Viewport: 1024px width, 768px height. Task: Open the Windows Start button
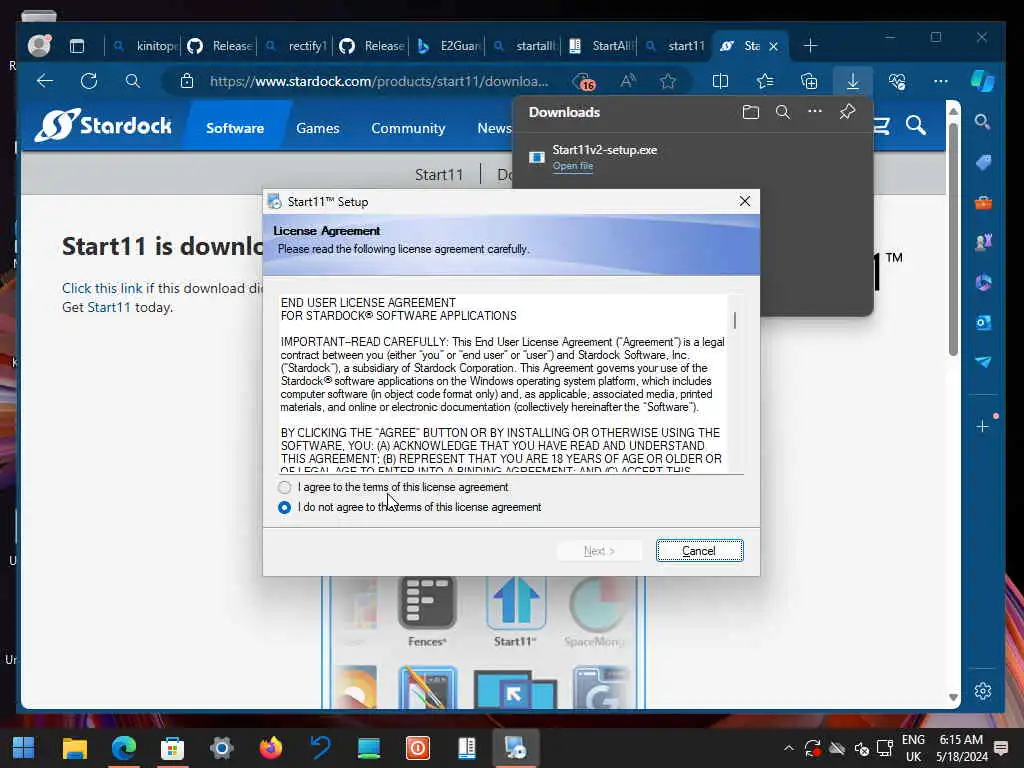pyautogui.click(x=24, y=748)
